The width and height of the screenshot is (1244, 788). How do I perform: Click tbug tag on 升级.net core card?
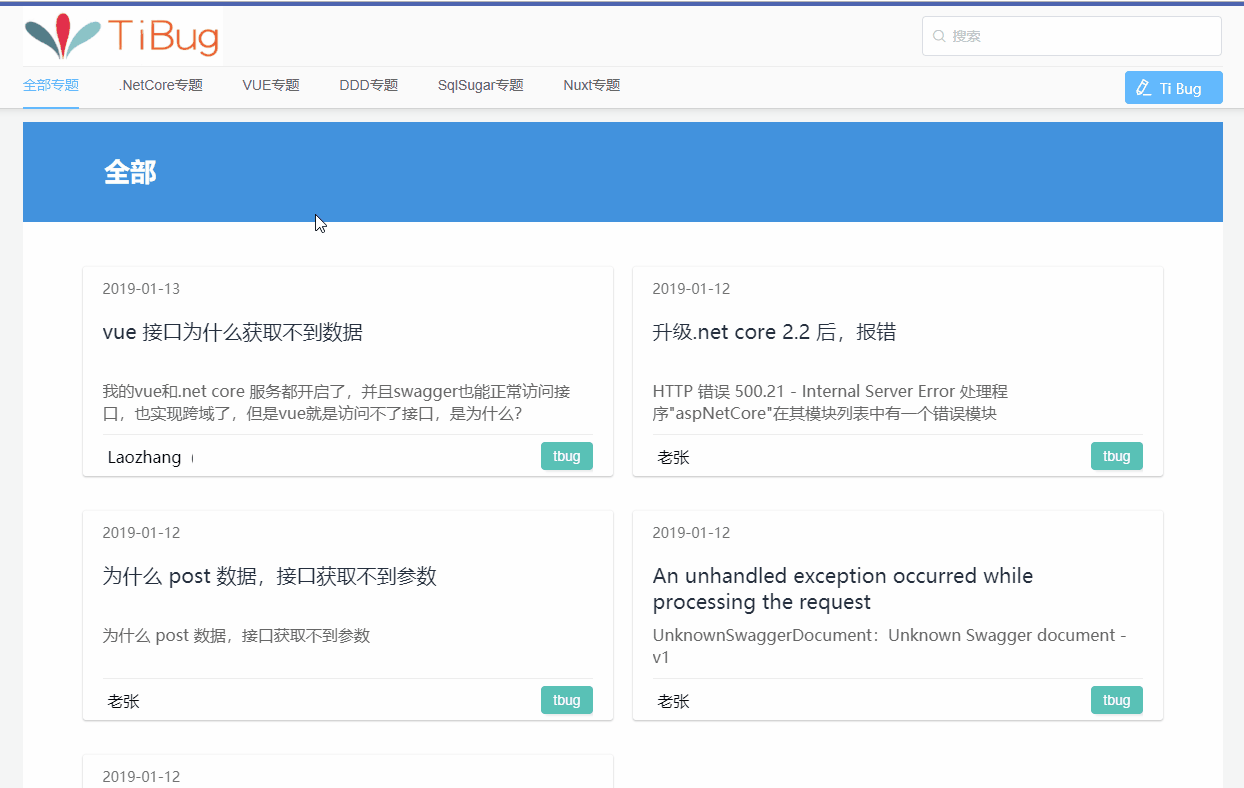click(1117, 456)
